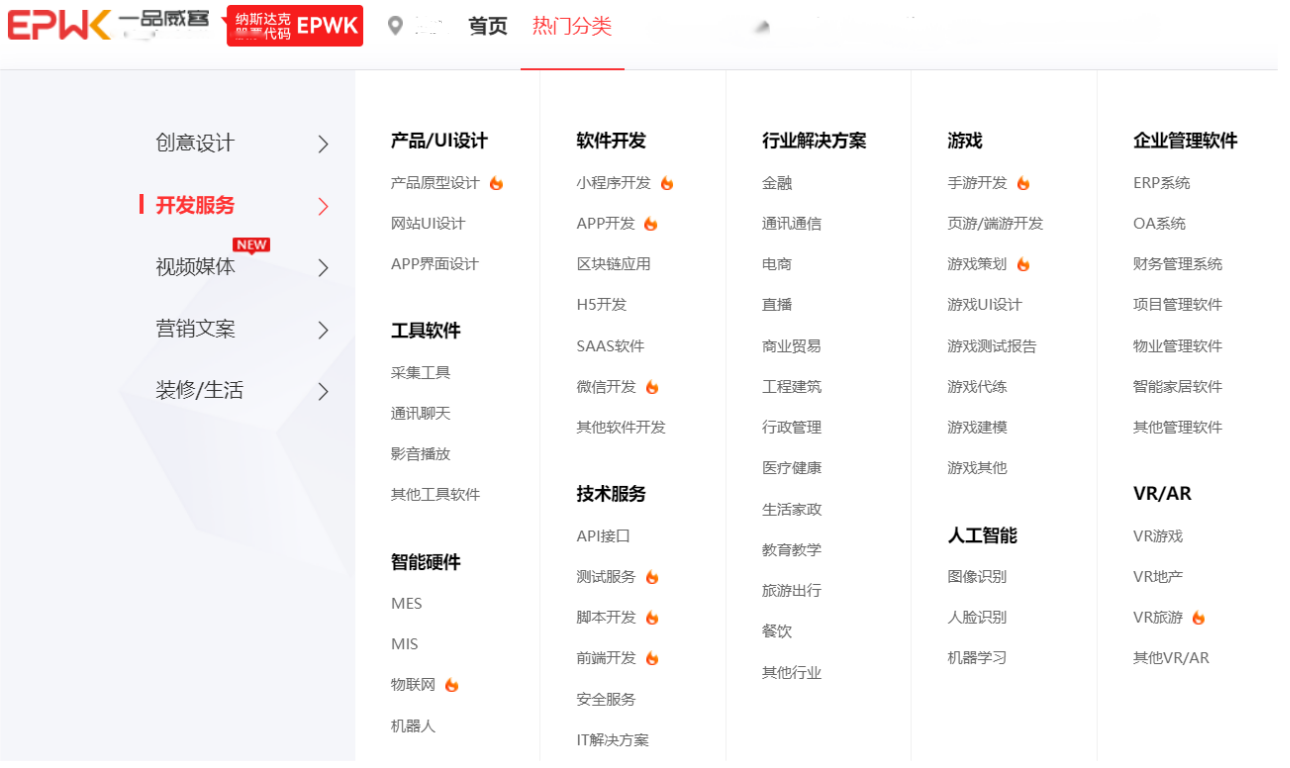This screenshot has width=1290, height=768.
Task: Click the 测试服务 entry
Action: tap(607, 577)
